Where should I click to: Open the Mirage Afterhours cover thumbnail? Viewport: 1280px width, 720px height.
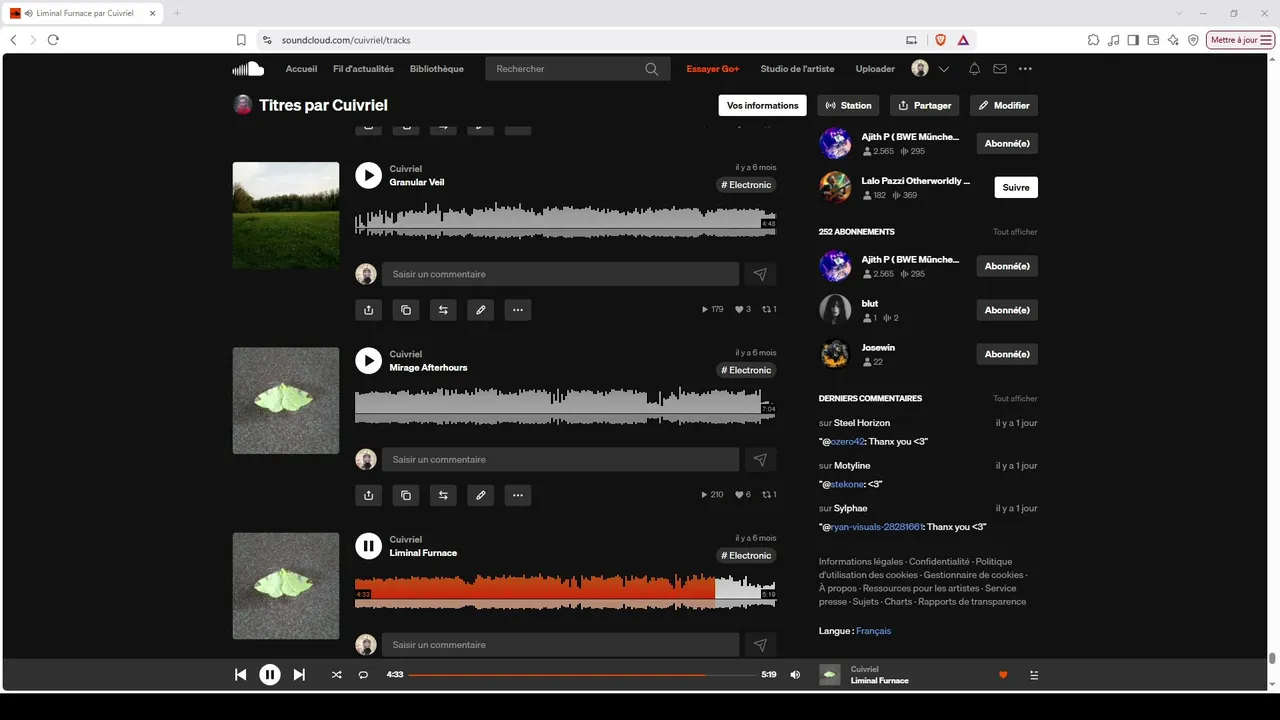(x=286, y=401)
